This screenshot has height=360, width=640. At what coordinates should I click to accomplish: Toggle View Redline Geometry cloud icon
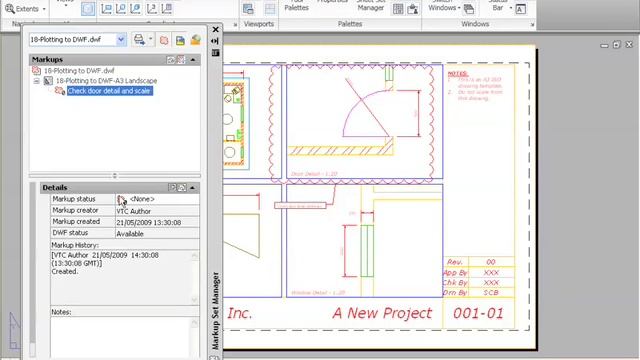pos(164,40)
